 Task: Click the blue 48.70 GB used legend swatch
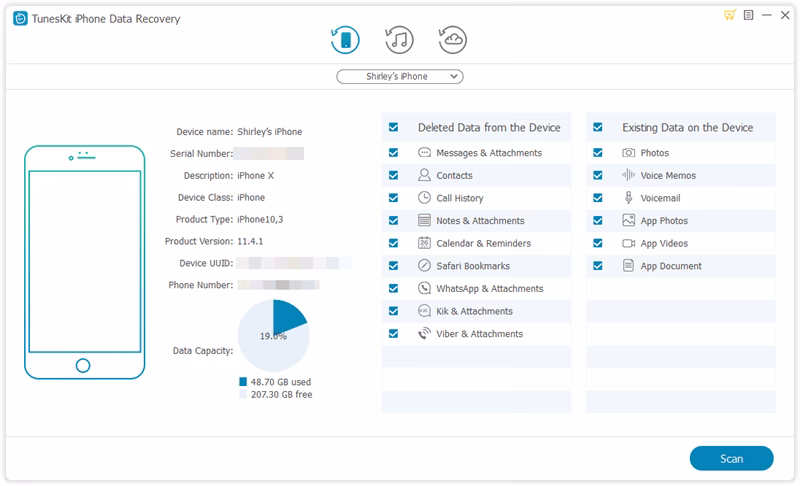click(x=243, y=382)
